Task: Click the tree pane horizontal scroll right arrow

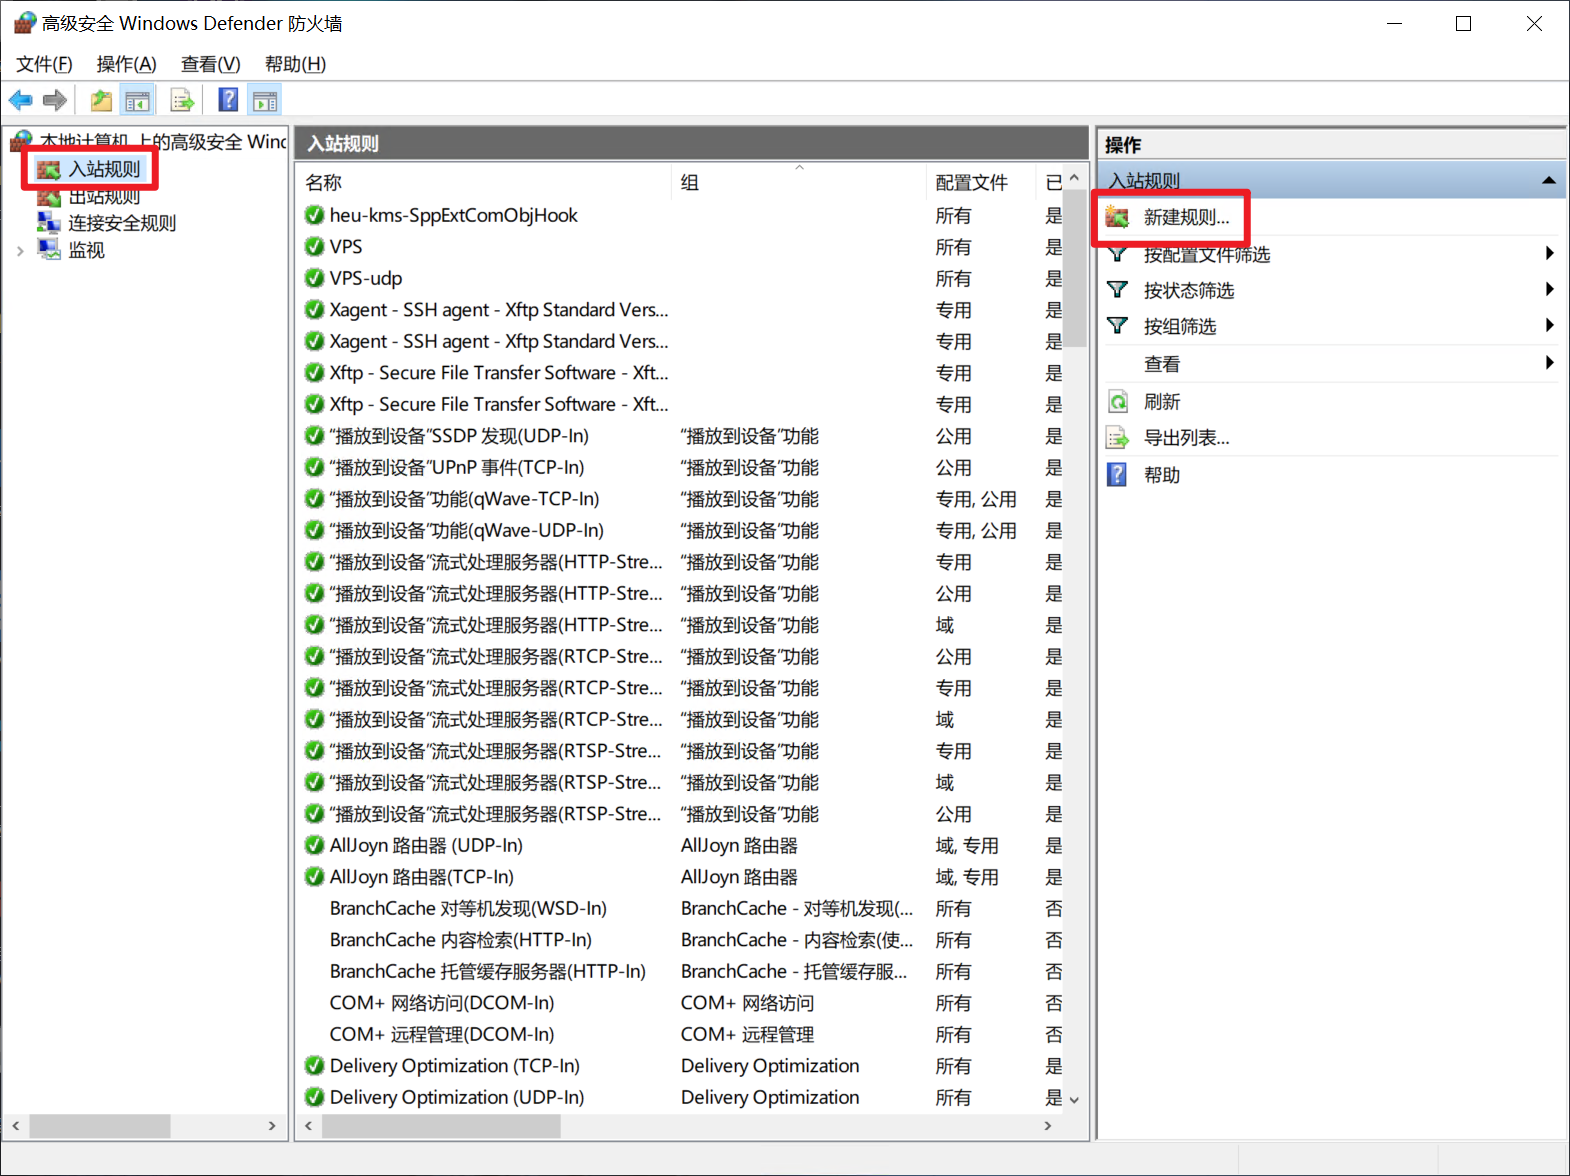Action: tap(271, 1126)
